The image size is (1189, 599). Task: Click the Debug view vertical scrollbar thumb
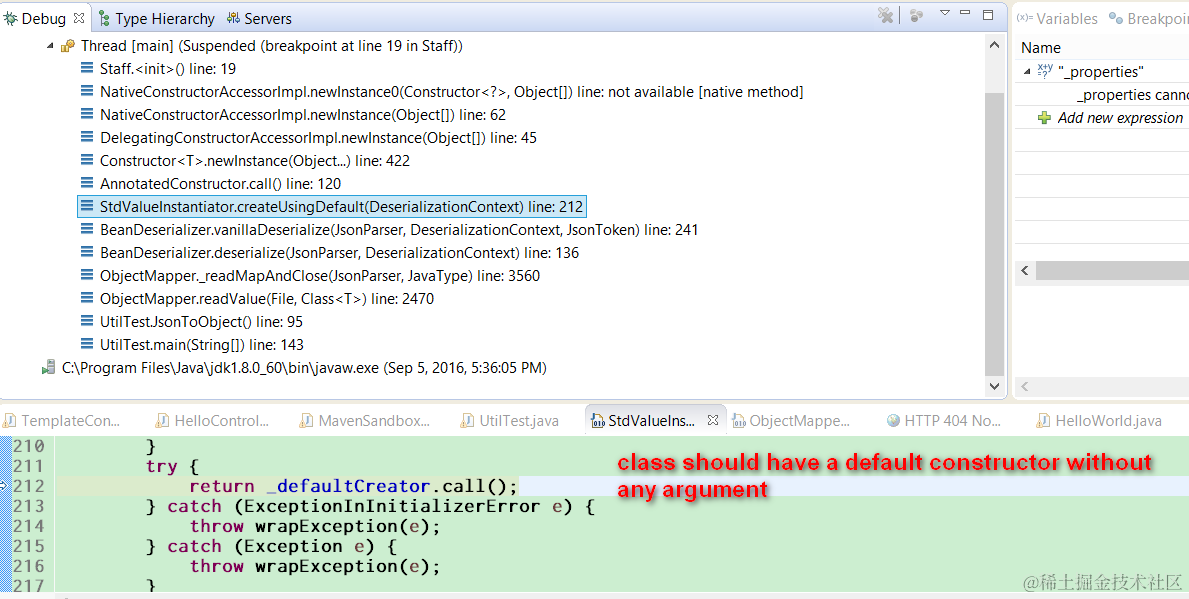click(x=994, y=233)
